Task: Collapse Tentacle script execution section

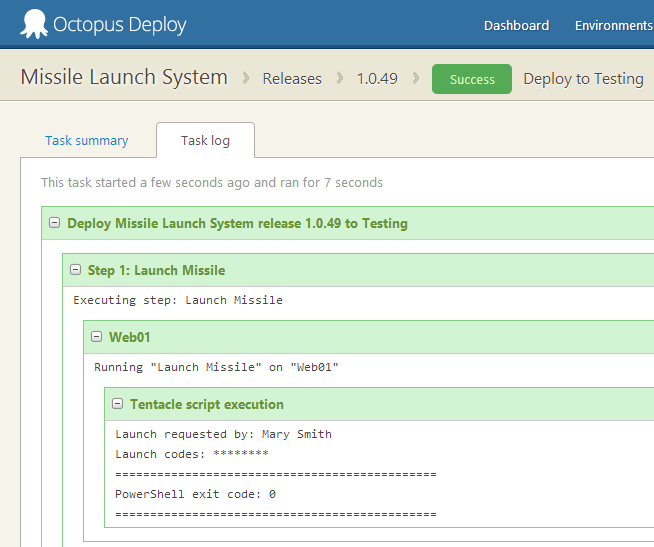Action: point(118,403)
